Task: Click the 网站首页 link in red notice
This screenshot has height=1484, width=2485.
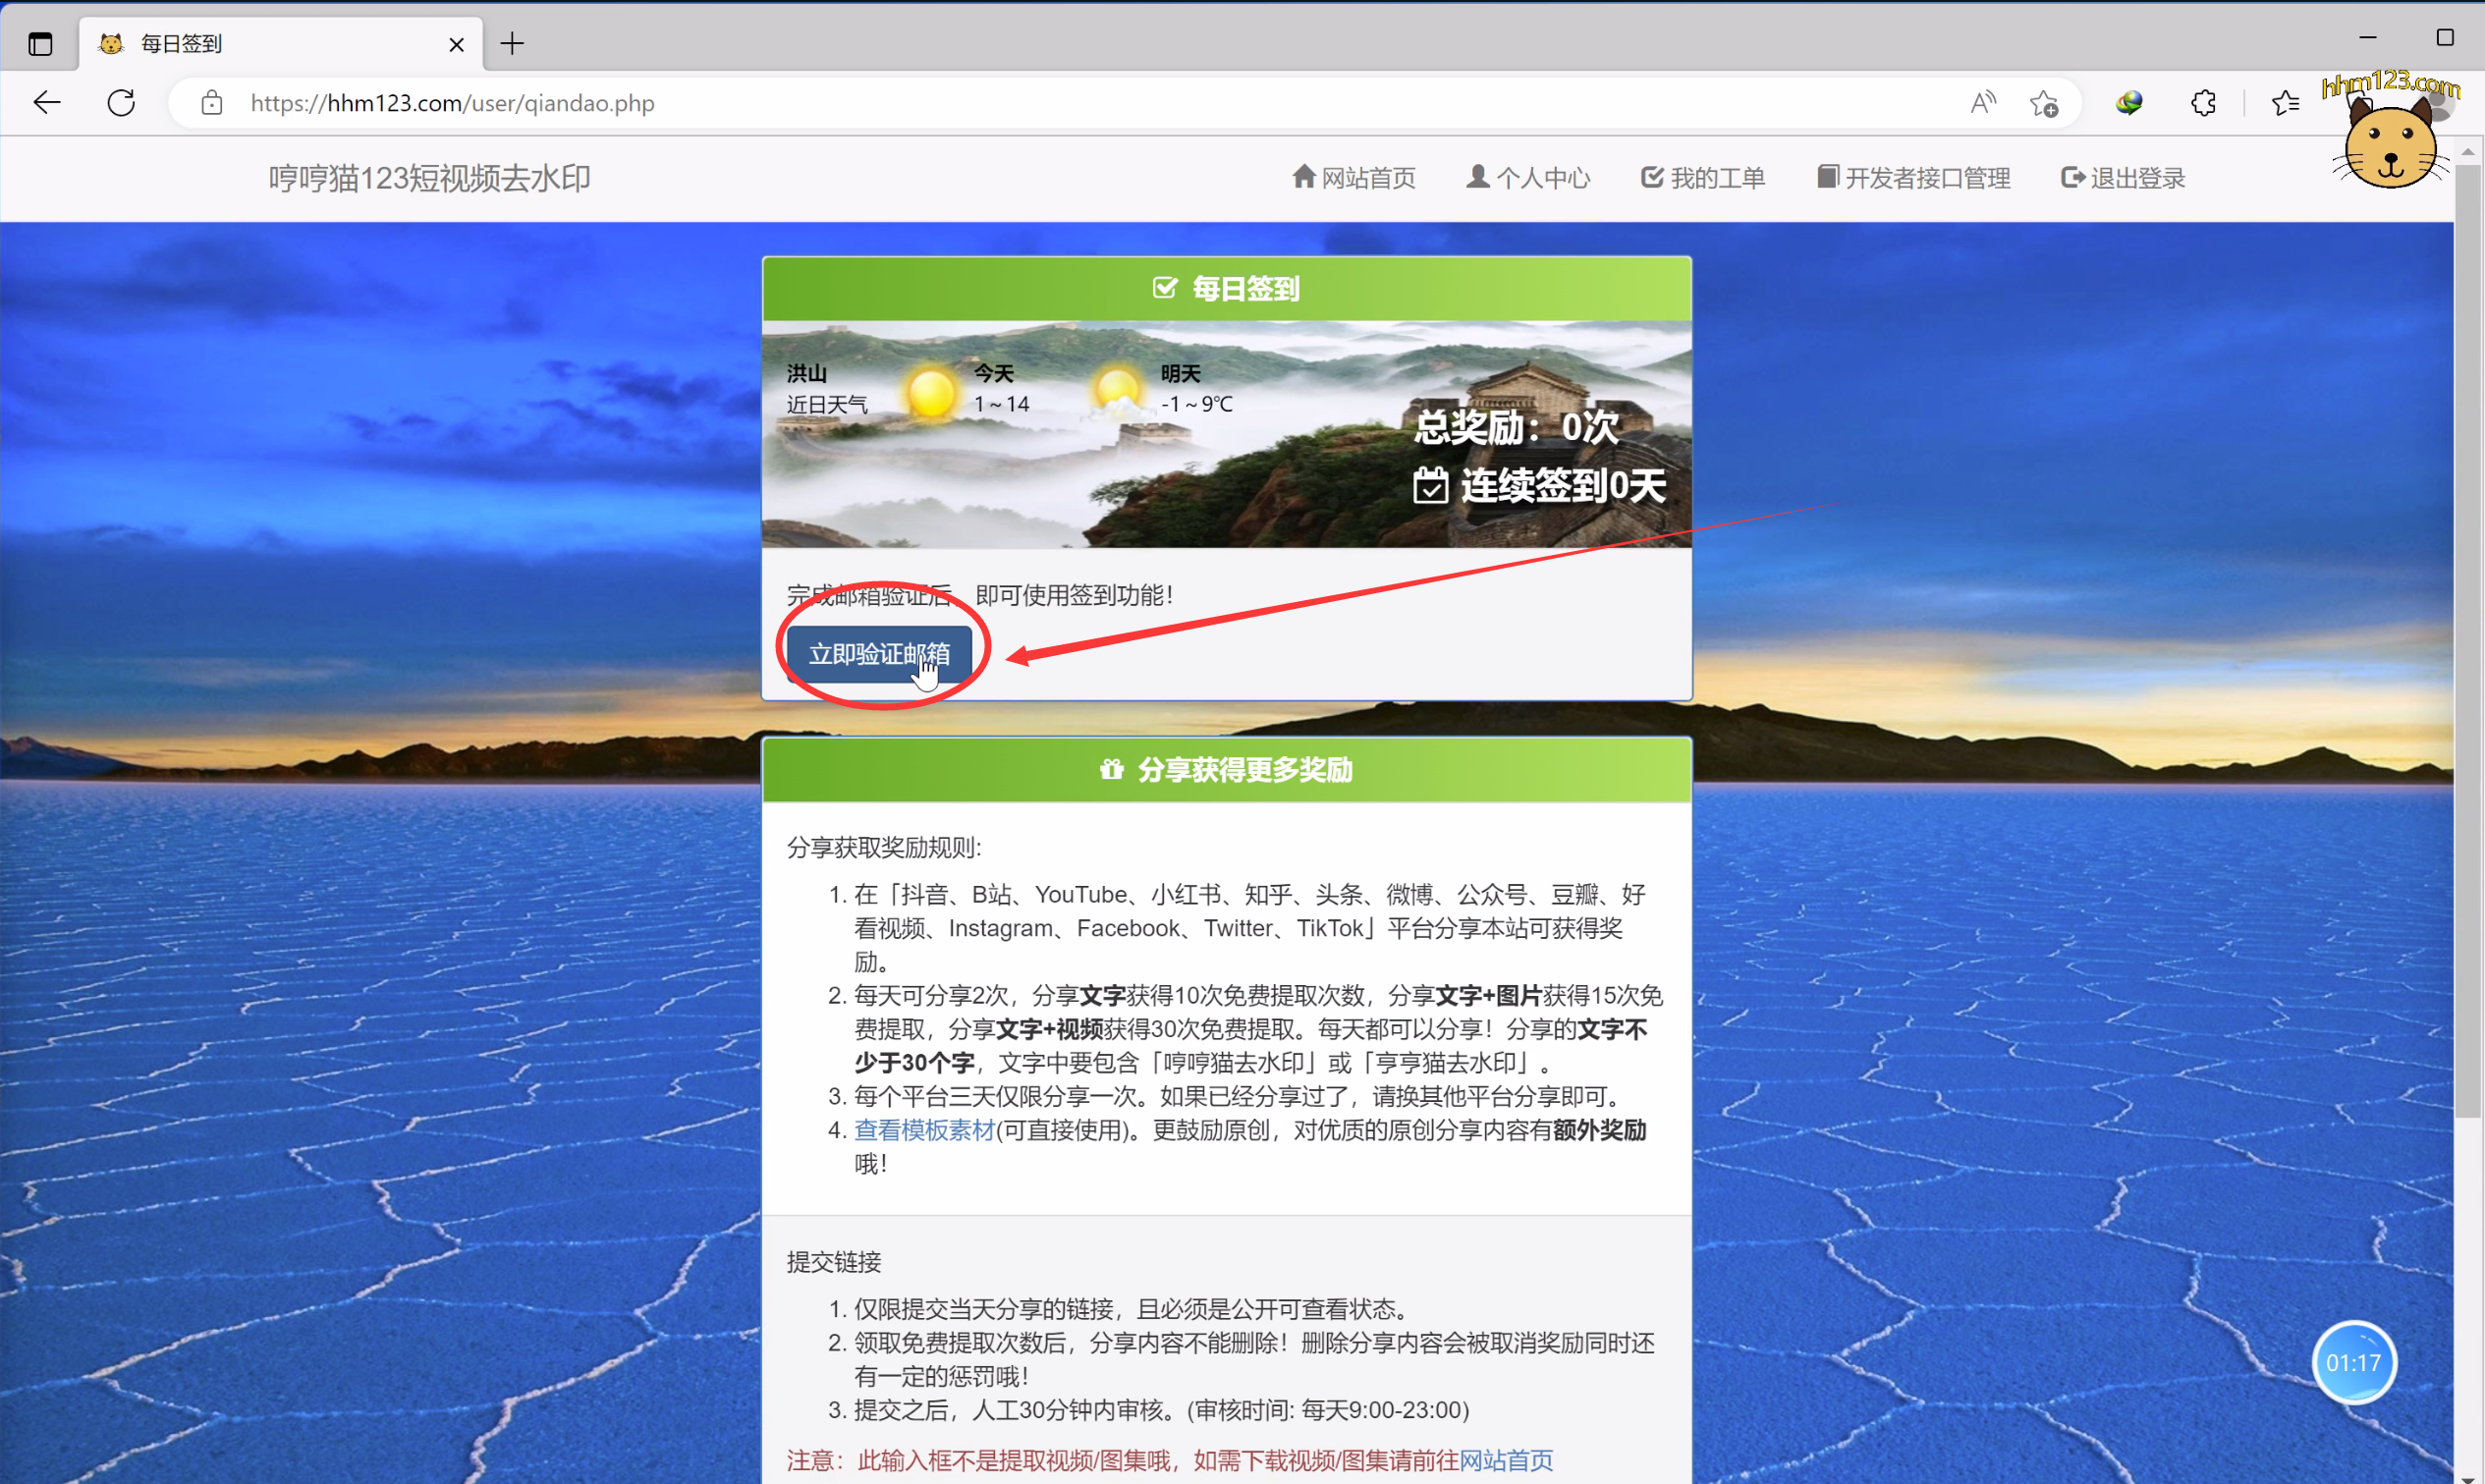Action: (1506, 1460)
